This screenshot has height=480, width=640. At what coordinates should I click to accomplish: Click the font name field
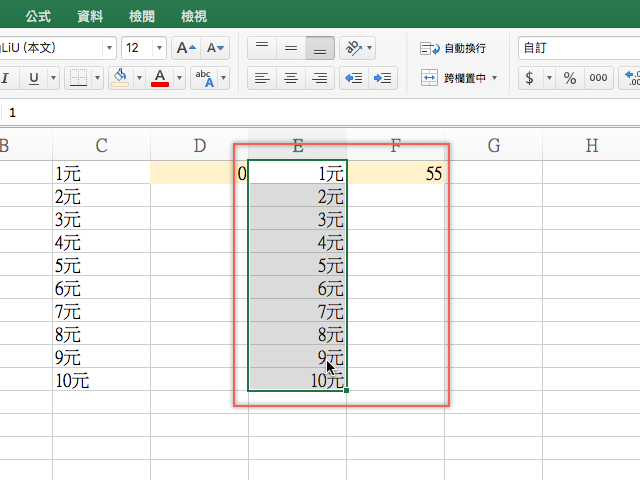tap(51, 48)
